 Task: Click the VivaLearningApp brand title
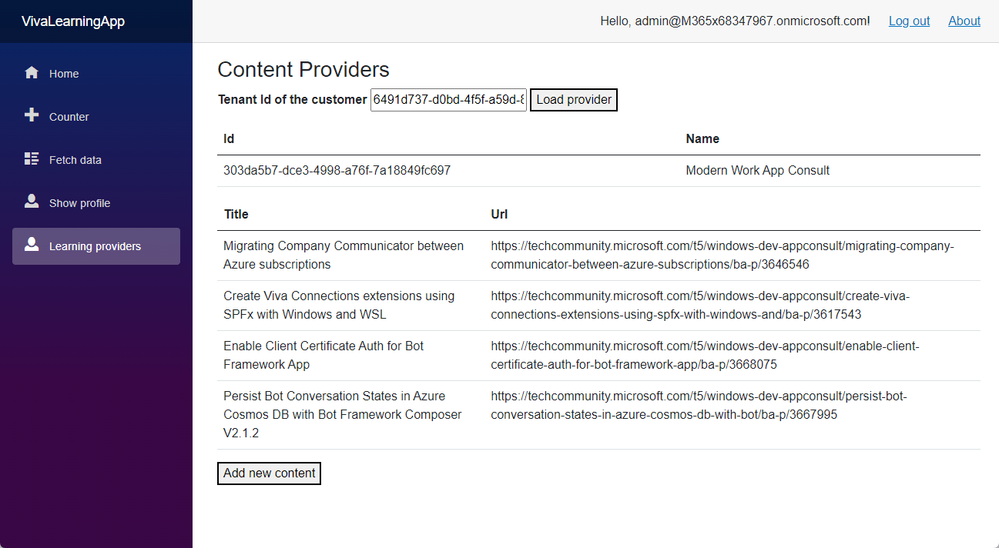[73, 21]
